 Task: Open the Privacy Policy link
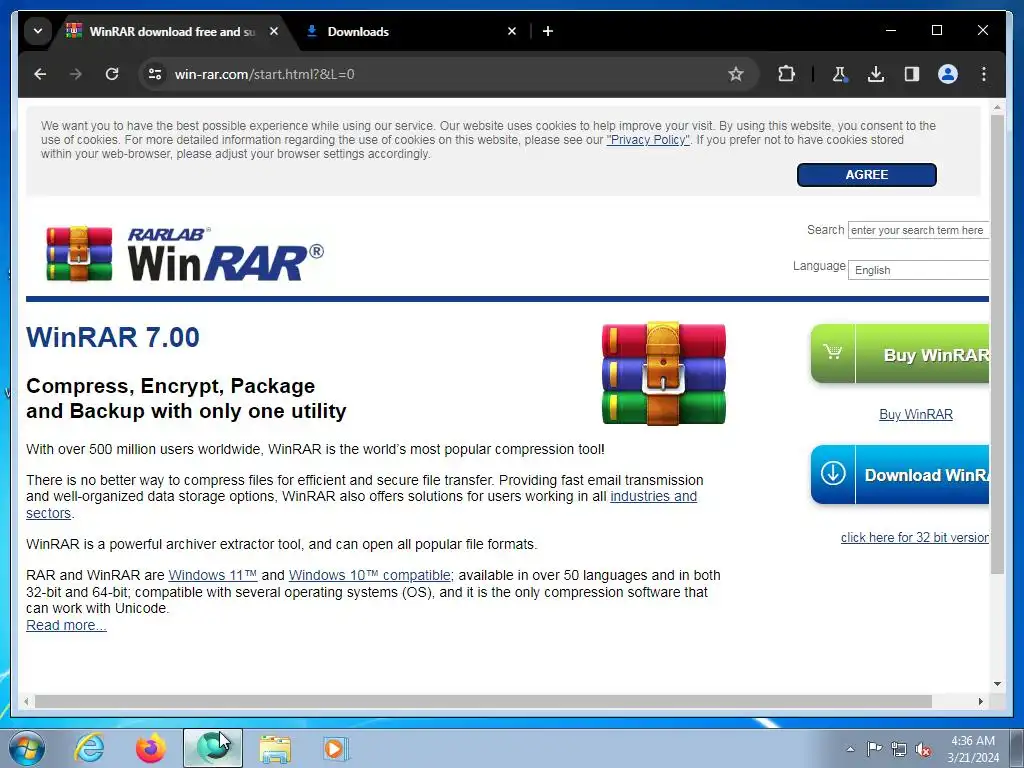tap(648, 140)
